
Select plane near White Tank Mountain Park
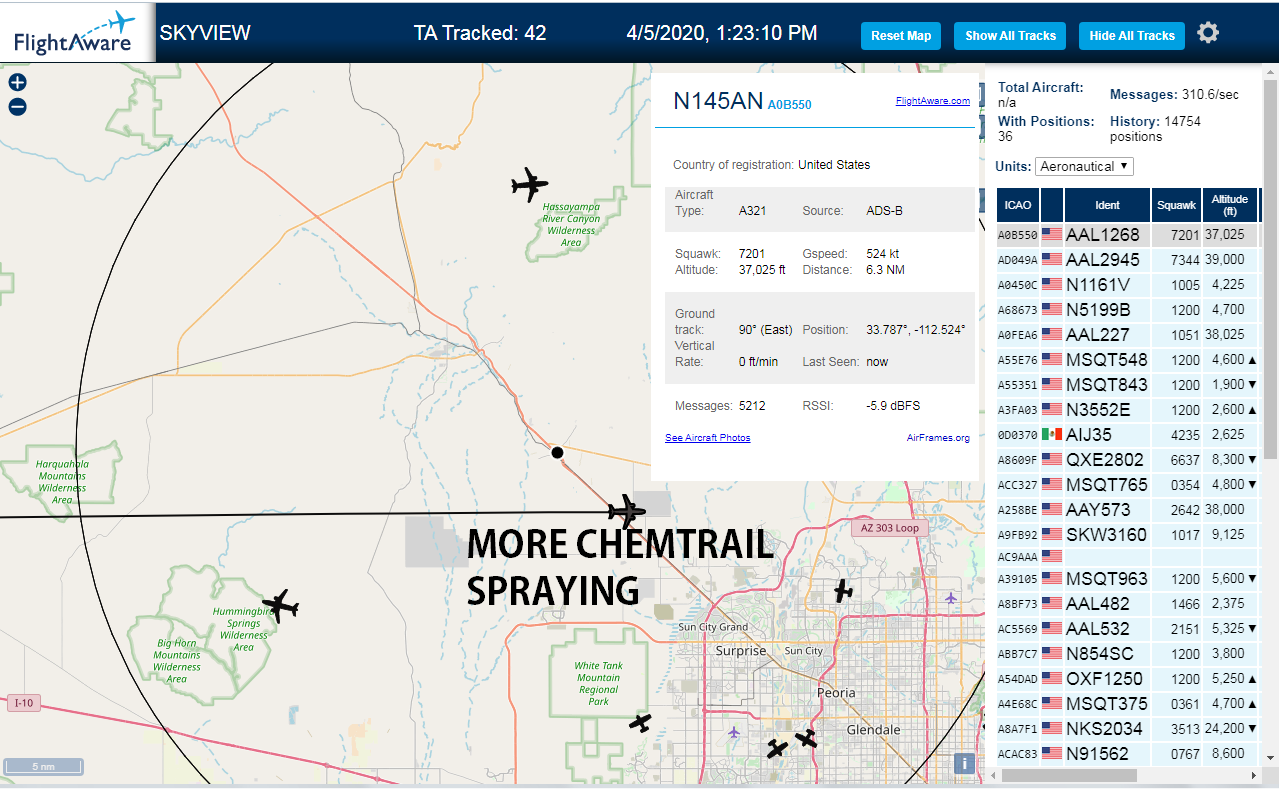coord(640,722)
